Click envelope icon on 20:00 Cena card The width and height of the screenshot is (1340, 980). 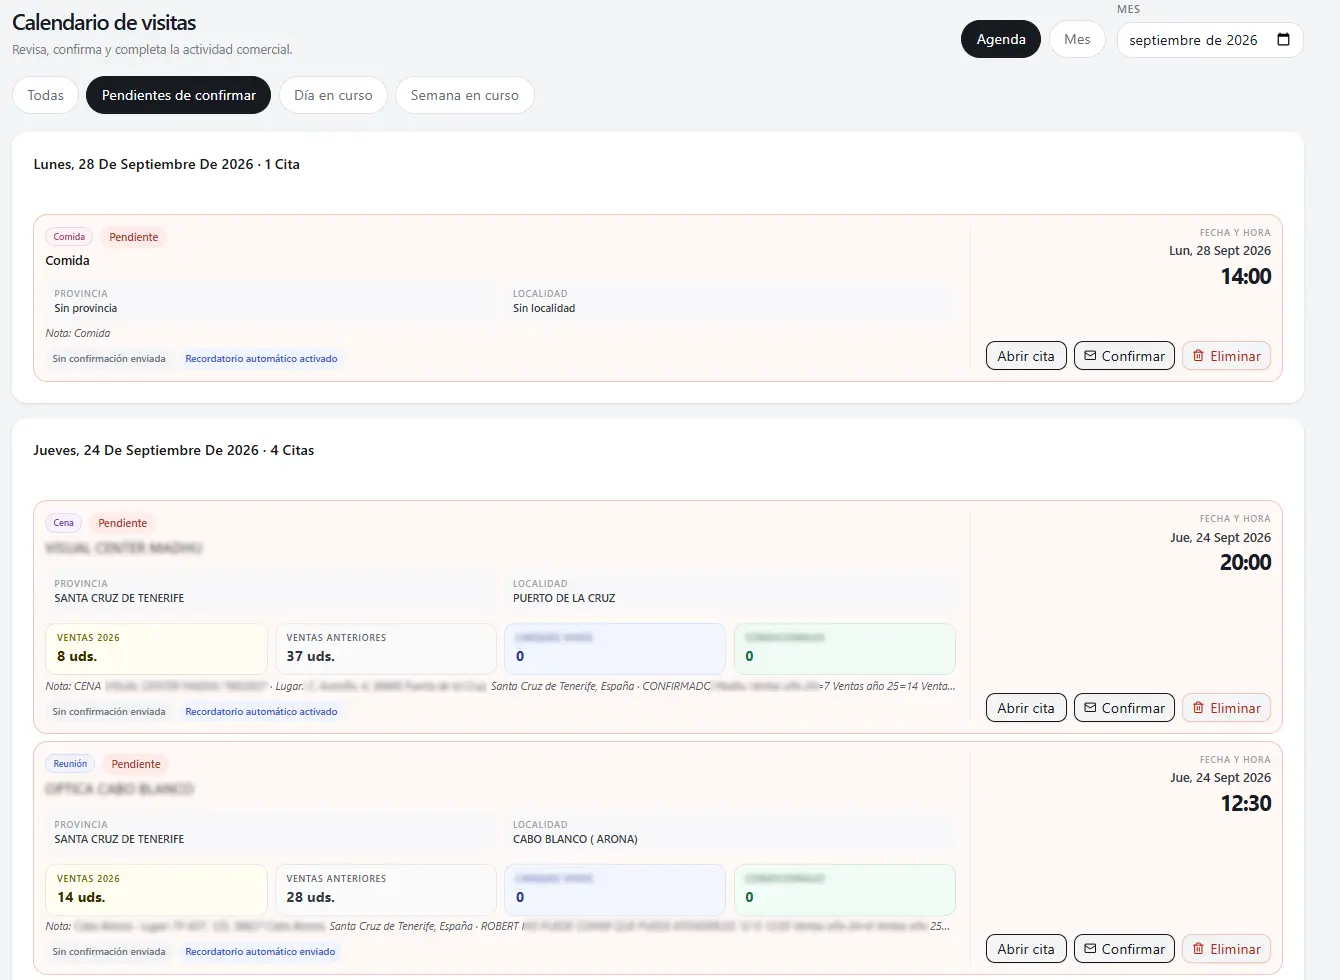pos(1090,708)
